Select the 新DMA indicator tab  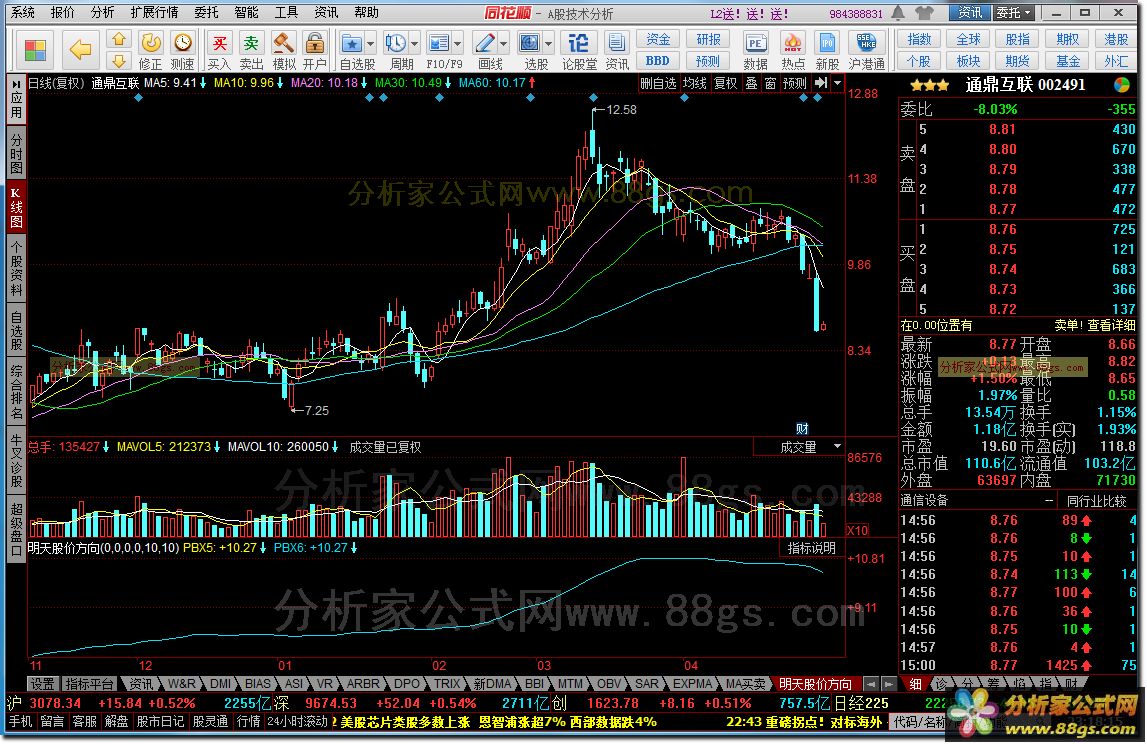[x=492, y=684]
